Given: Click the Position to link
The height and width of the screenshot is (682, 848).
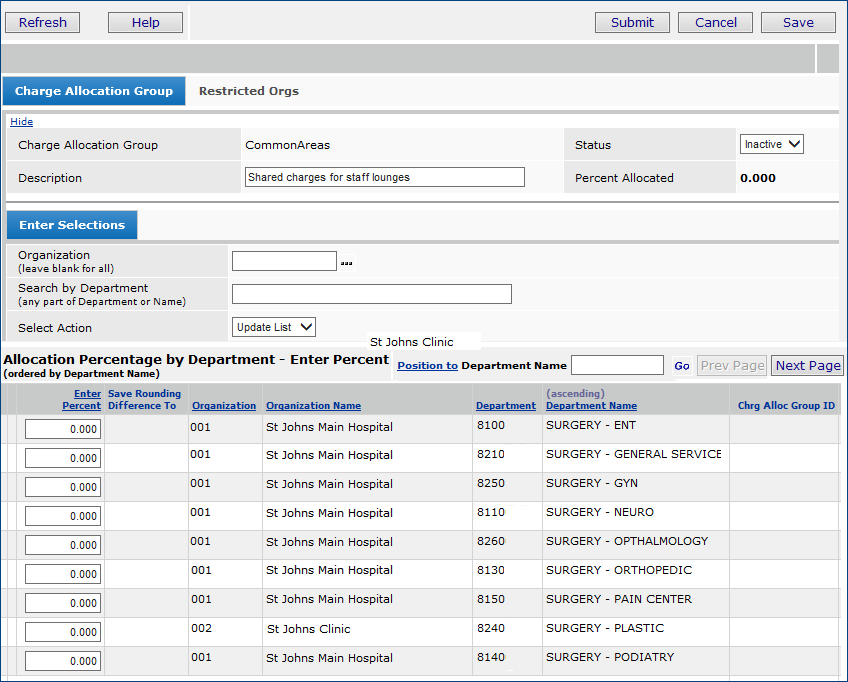Looking at the screenshot, I should point(427,366).
